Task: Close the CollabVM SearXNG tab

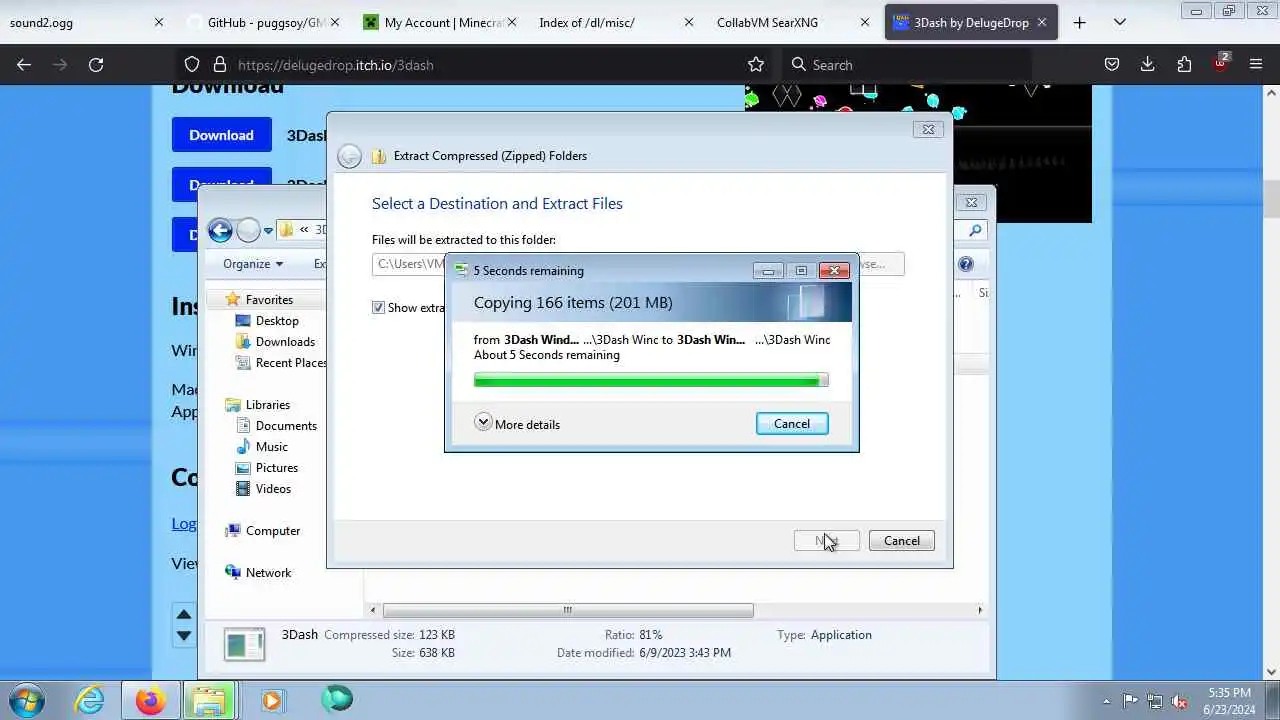Action: tap(865, 22)
